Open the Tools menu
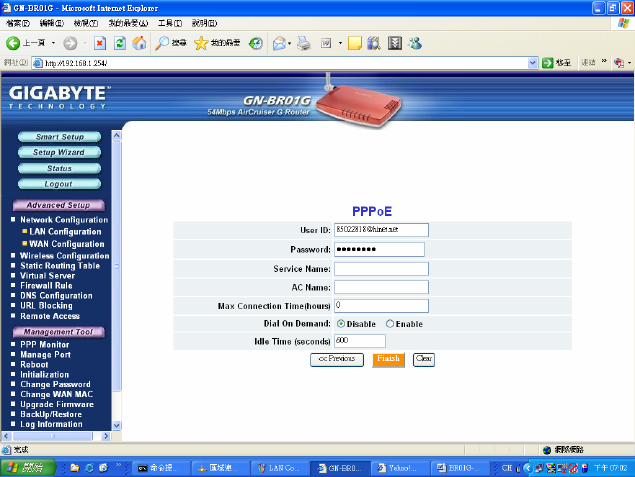Viewport: 635px width, 477px height. [170, 23]
